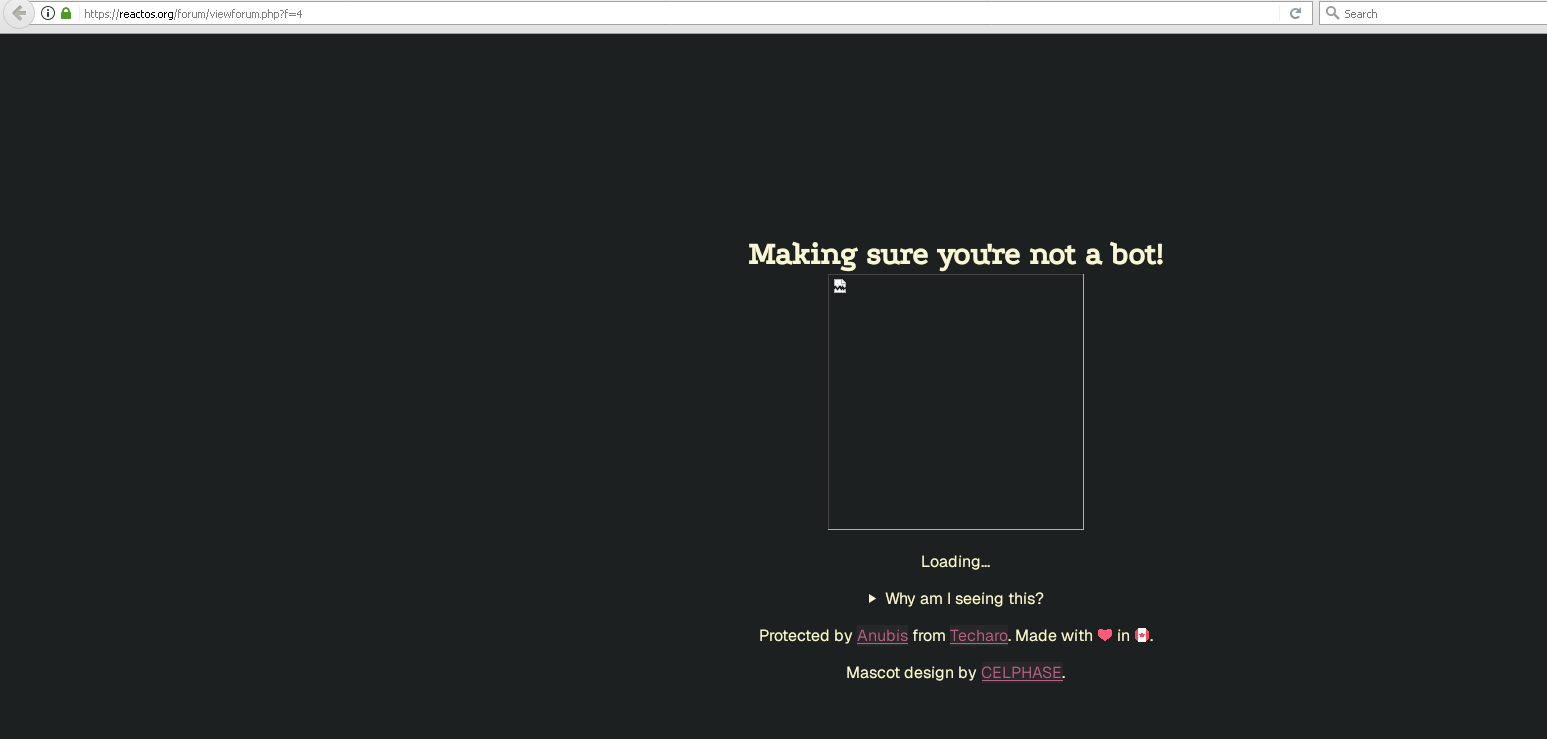
Task: Click the magnifier icon in the search box
Action: [1332, 13]
